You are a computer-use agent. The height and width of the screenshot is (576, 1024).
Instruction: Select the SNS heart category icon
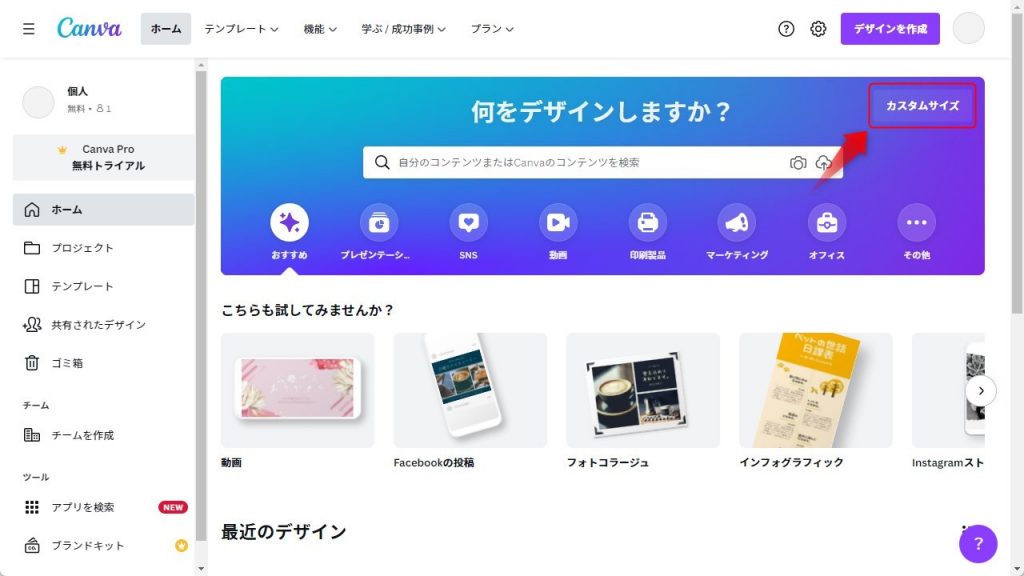[x=468, y=223]
